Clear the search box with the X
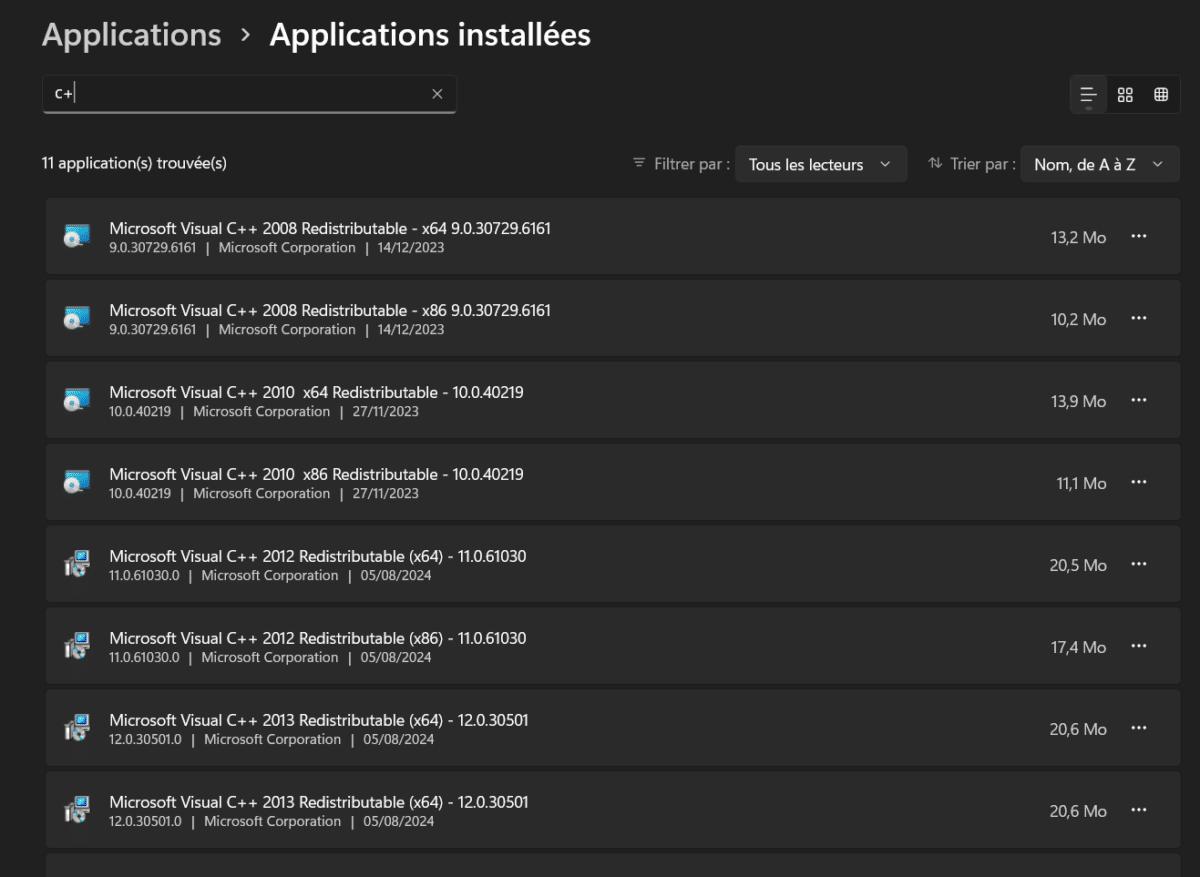Viewport: 1200px width, 877px height. click(437, 94)
